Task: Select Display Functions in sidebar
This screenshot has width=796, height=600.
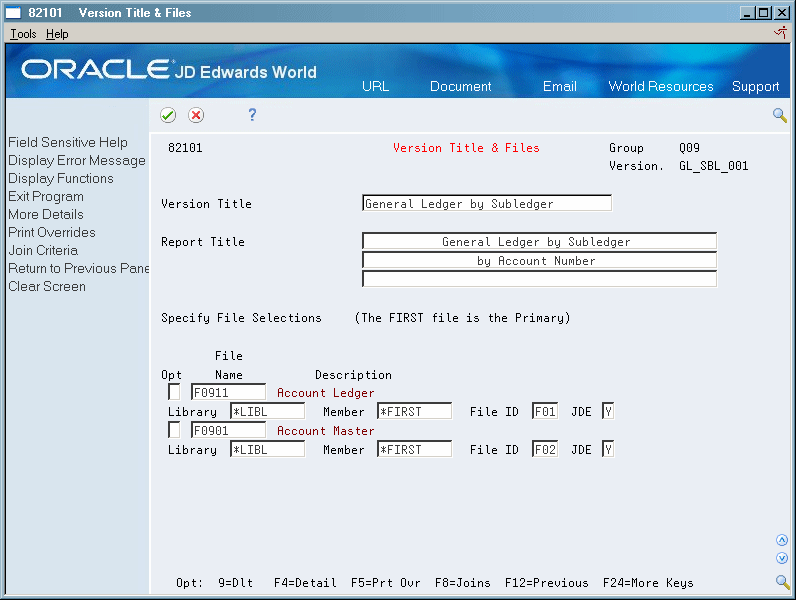Action: [x=61, y=178]
